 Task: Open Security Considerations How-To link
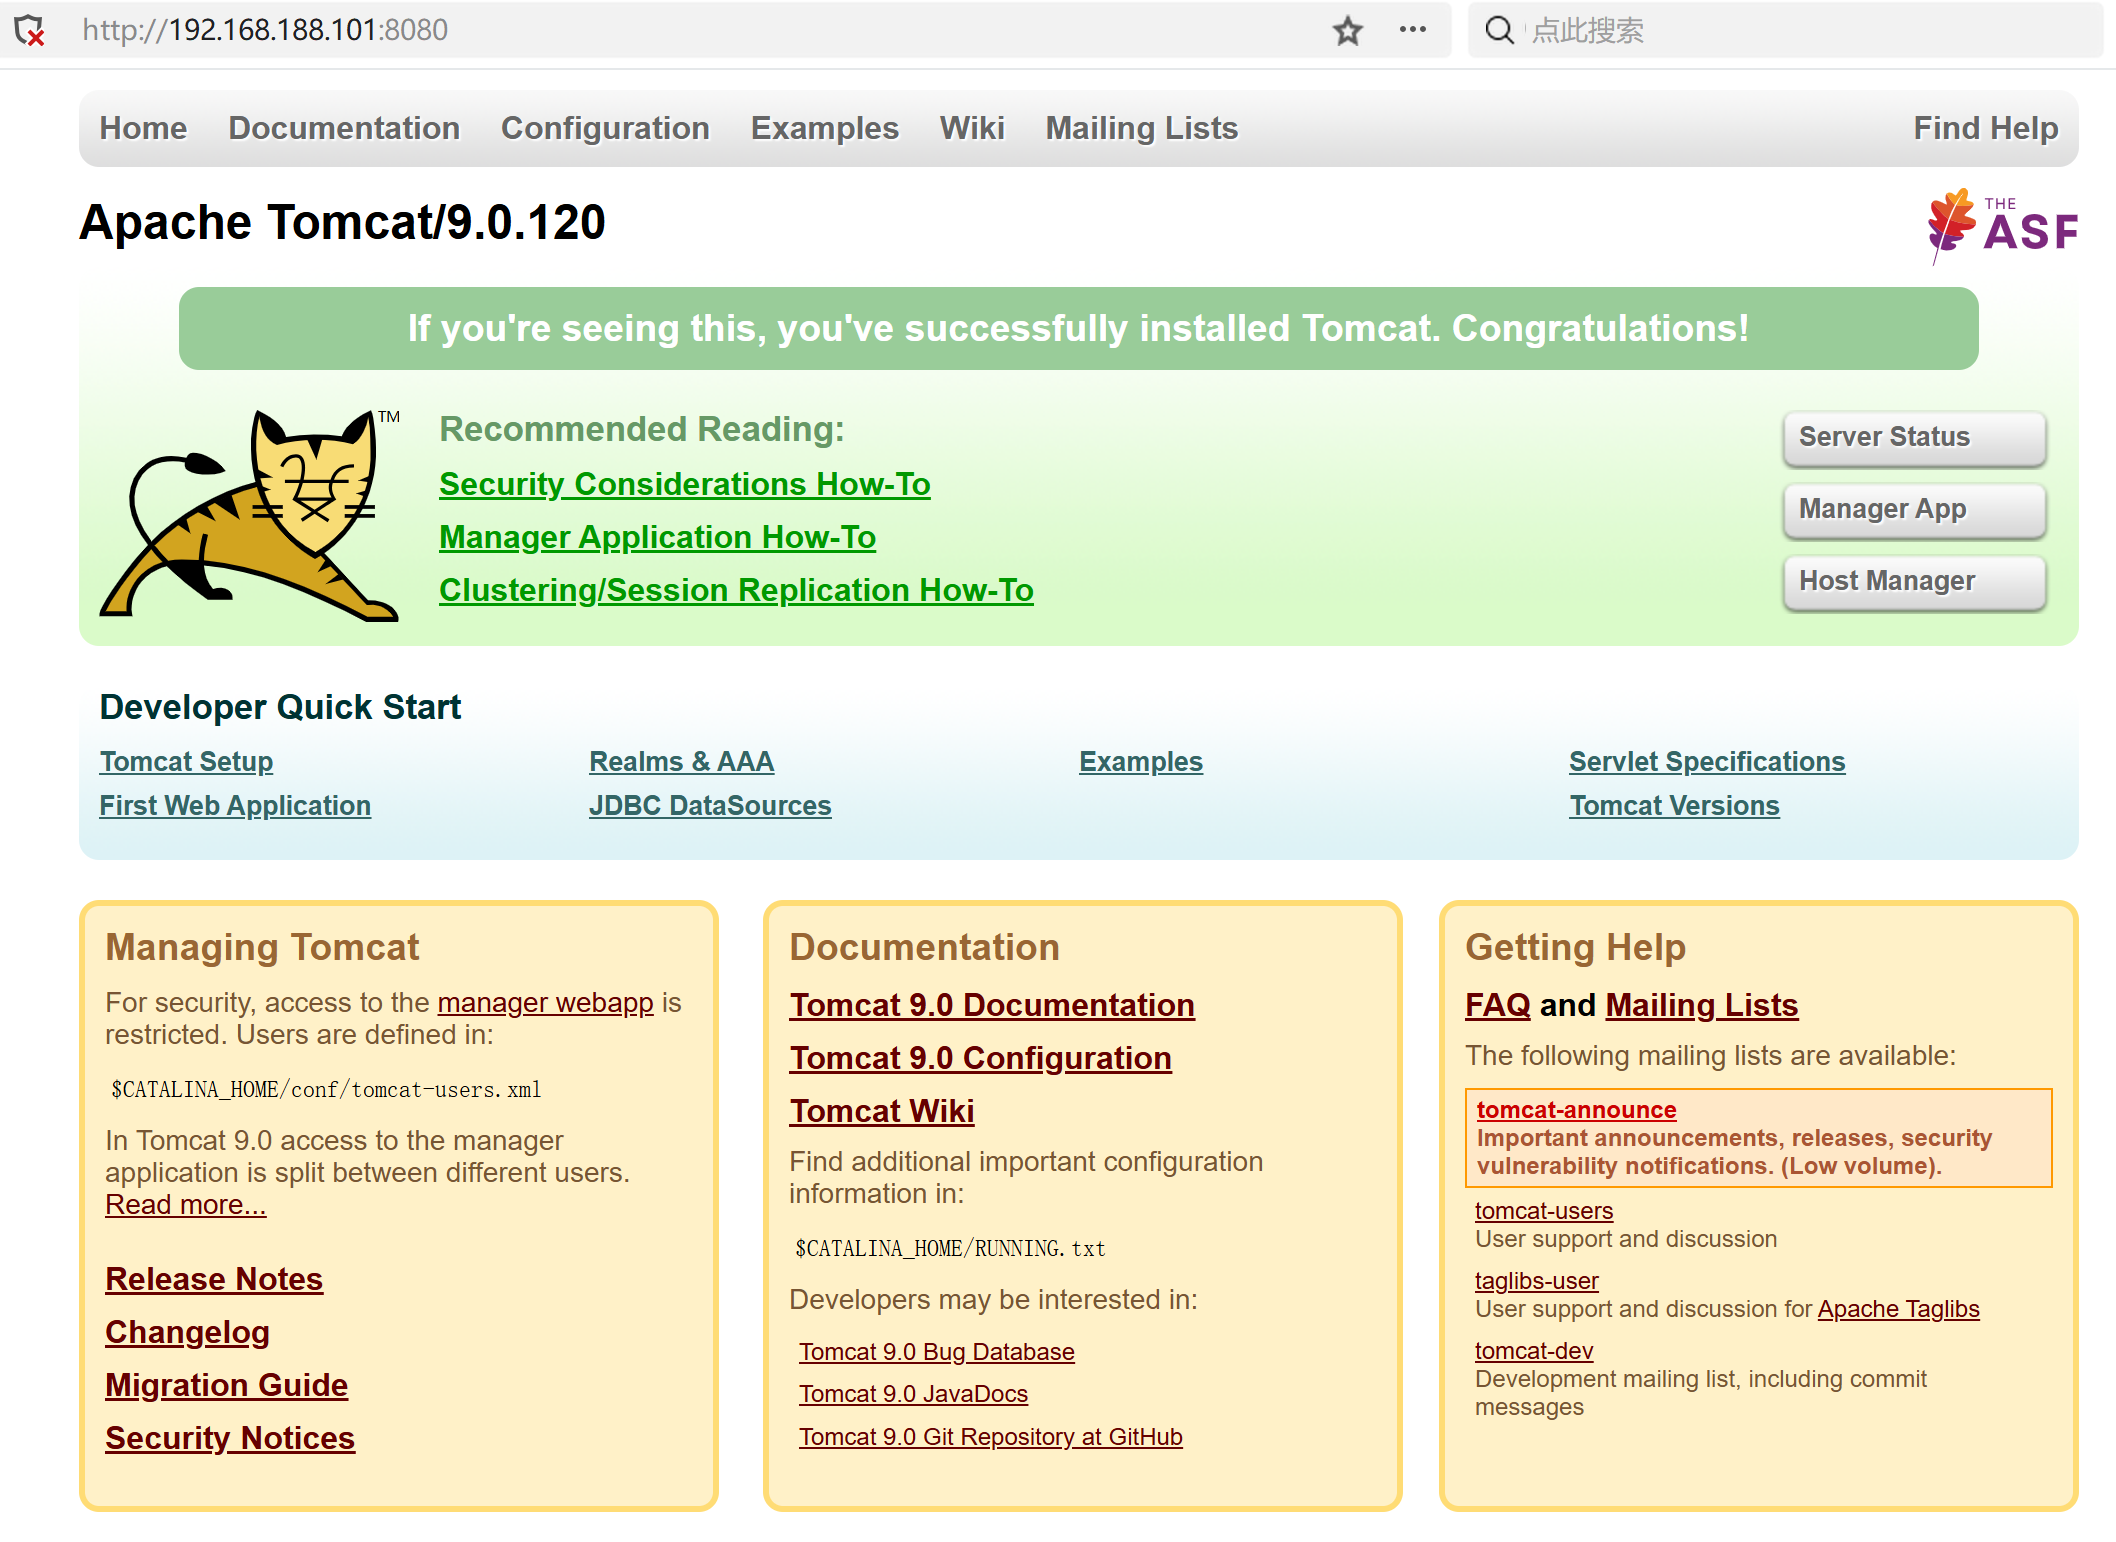click(685, 484)
